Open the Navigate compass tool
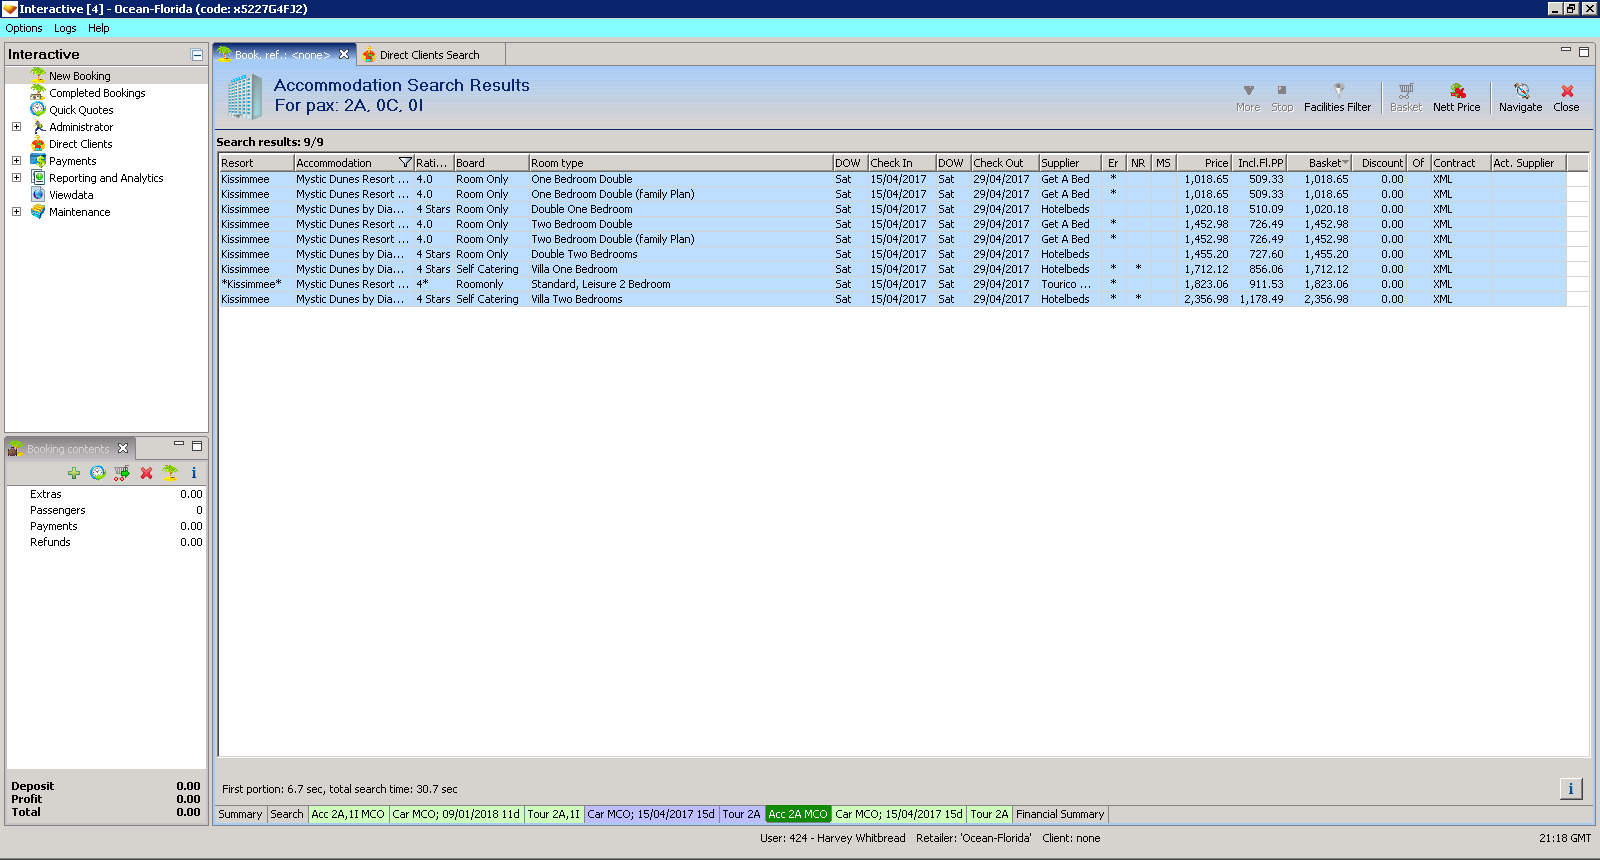1600x860 pixels. [x=1520, y=98]
